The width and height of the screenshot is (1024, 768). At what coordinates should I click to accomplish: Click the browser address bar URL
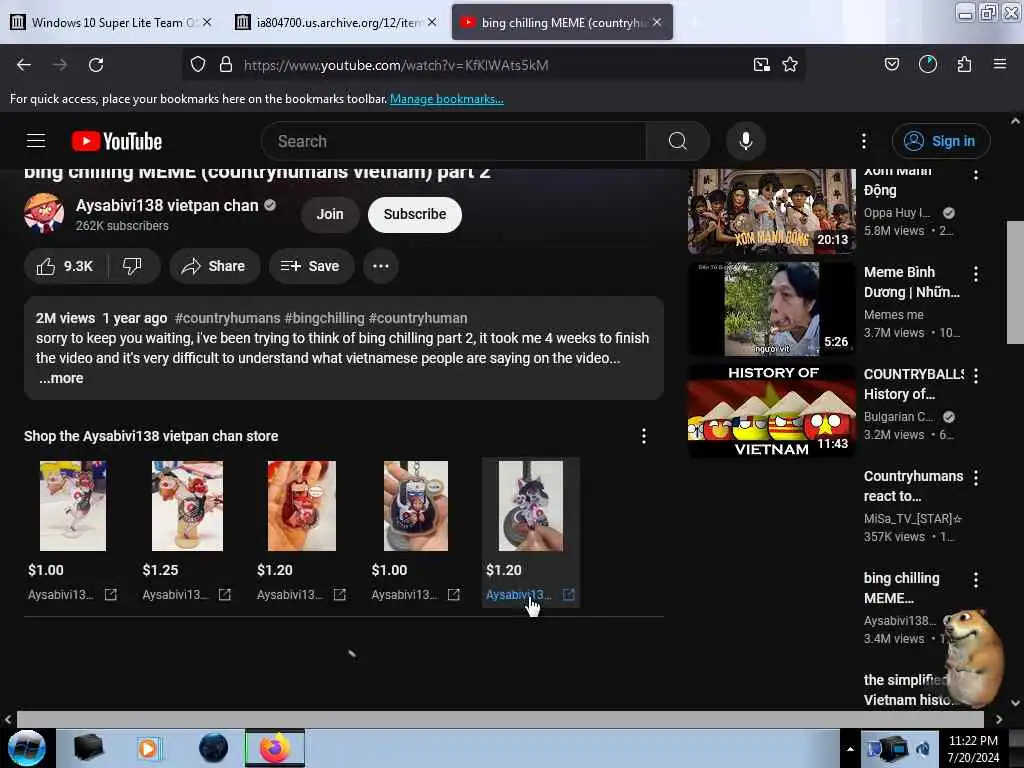(x=396, y=65)
